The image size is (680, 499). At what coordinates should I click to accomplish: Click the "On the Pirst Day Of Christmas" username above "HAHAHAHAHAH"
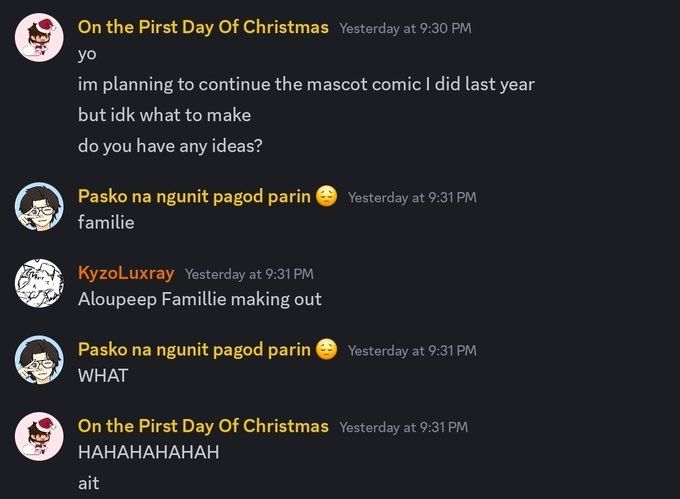click(203, 426)
